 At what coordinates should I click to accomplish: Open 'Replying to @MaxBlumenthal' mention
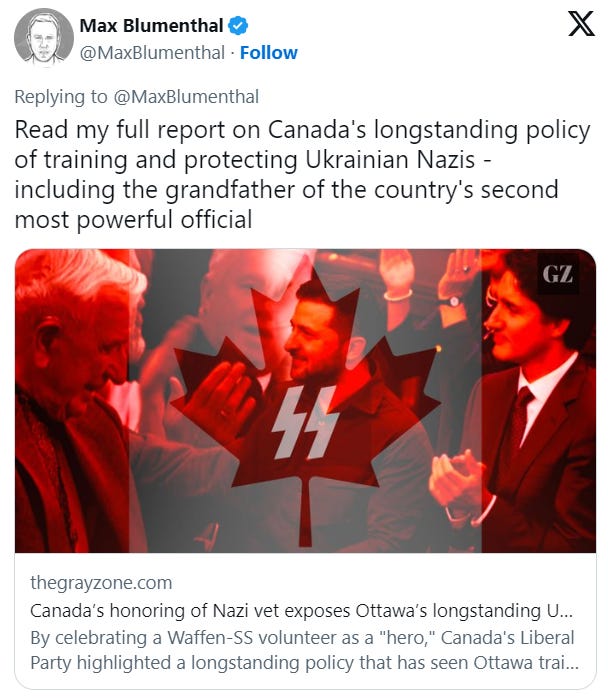pos(186,97)
